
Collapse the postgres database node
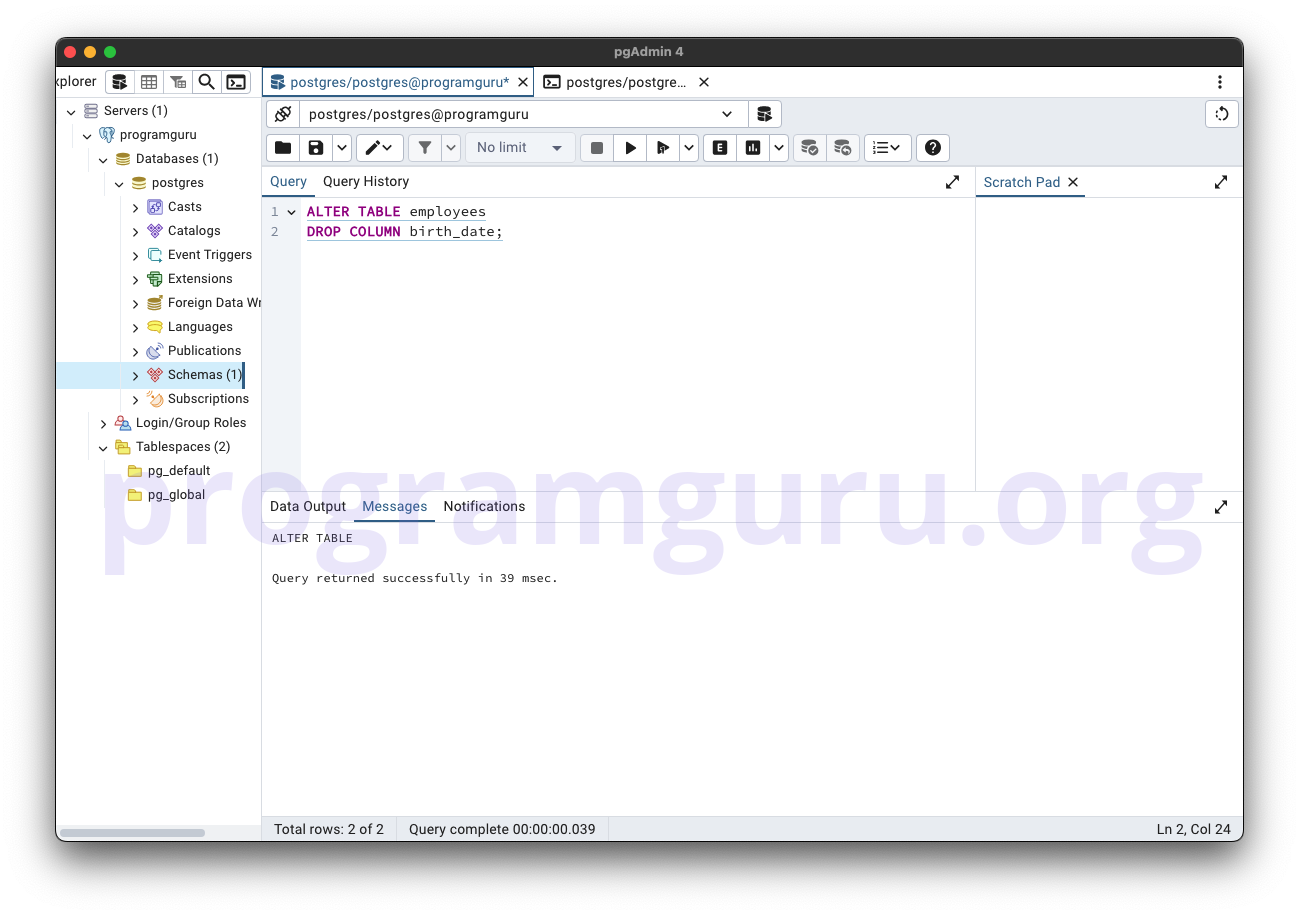coord(119,183)
